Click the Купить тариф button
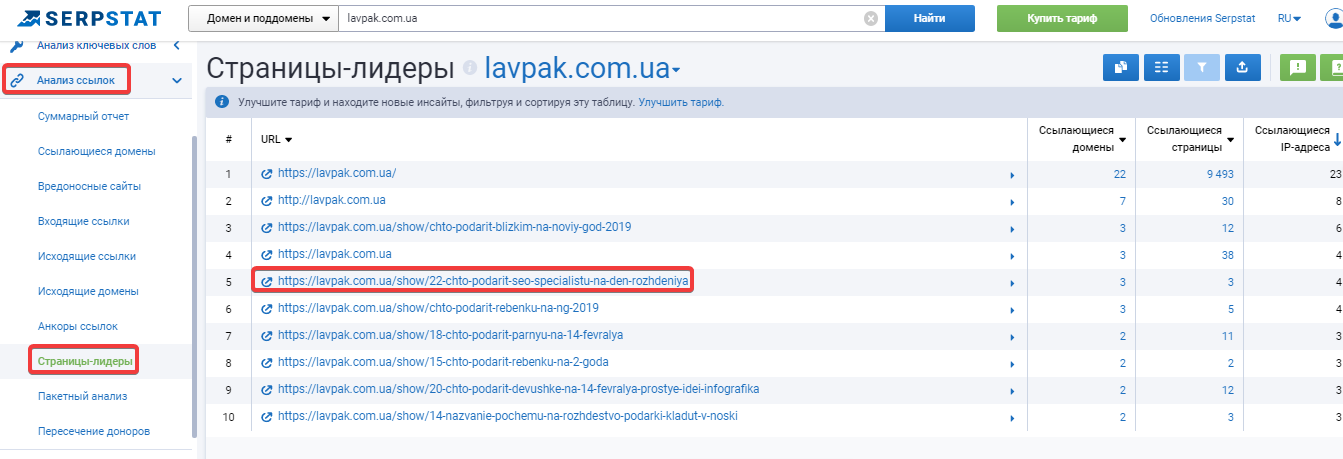Screen dimensions: 1343x459 point(1062,18)
